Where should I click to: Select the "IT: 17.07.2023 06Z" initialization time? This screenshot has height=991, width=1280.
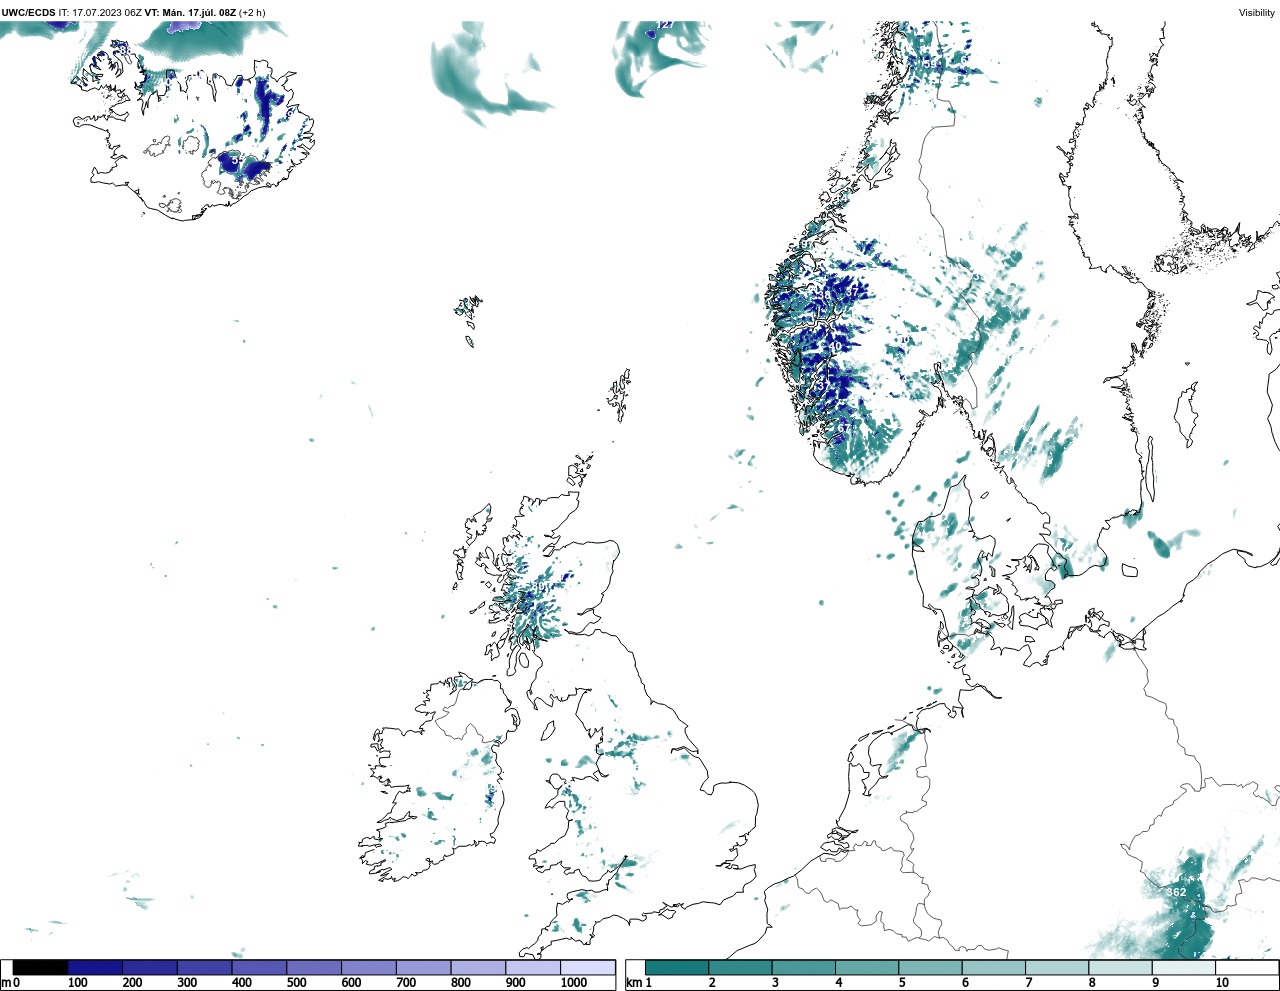[100, 12]
